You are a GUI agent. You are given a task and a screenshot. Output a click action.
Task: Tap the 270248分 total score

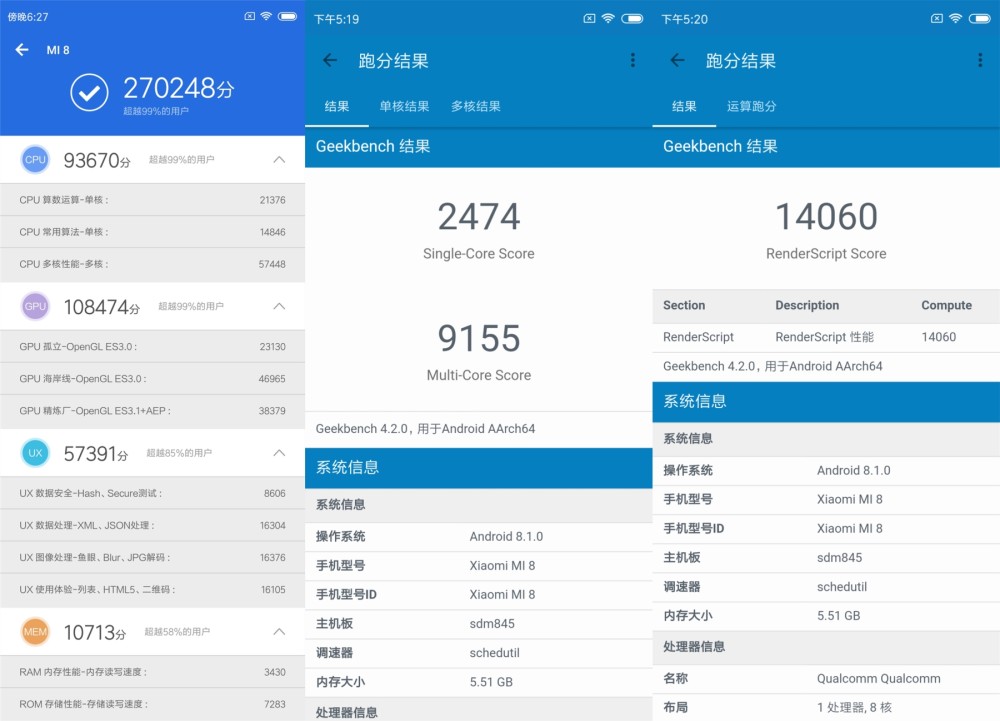[x=179, y=89]
